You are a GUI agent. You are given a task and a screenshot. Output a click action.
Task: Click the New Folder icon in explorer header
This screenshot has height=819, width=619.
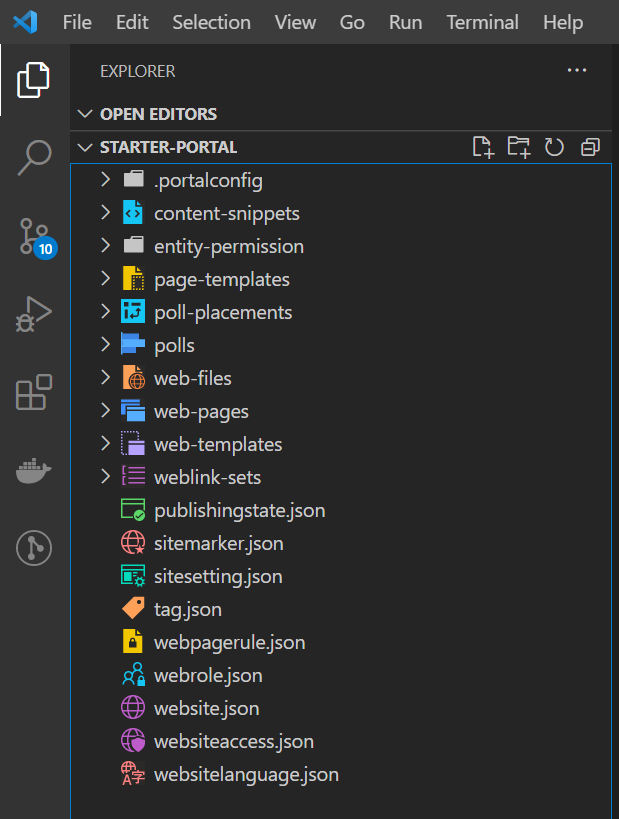pos(518,147)
